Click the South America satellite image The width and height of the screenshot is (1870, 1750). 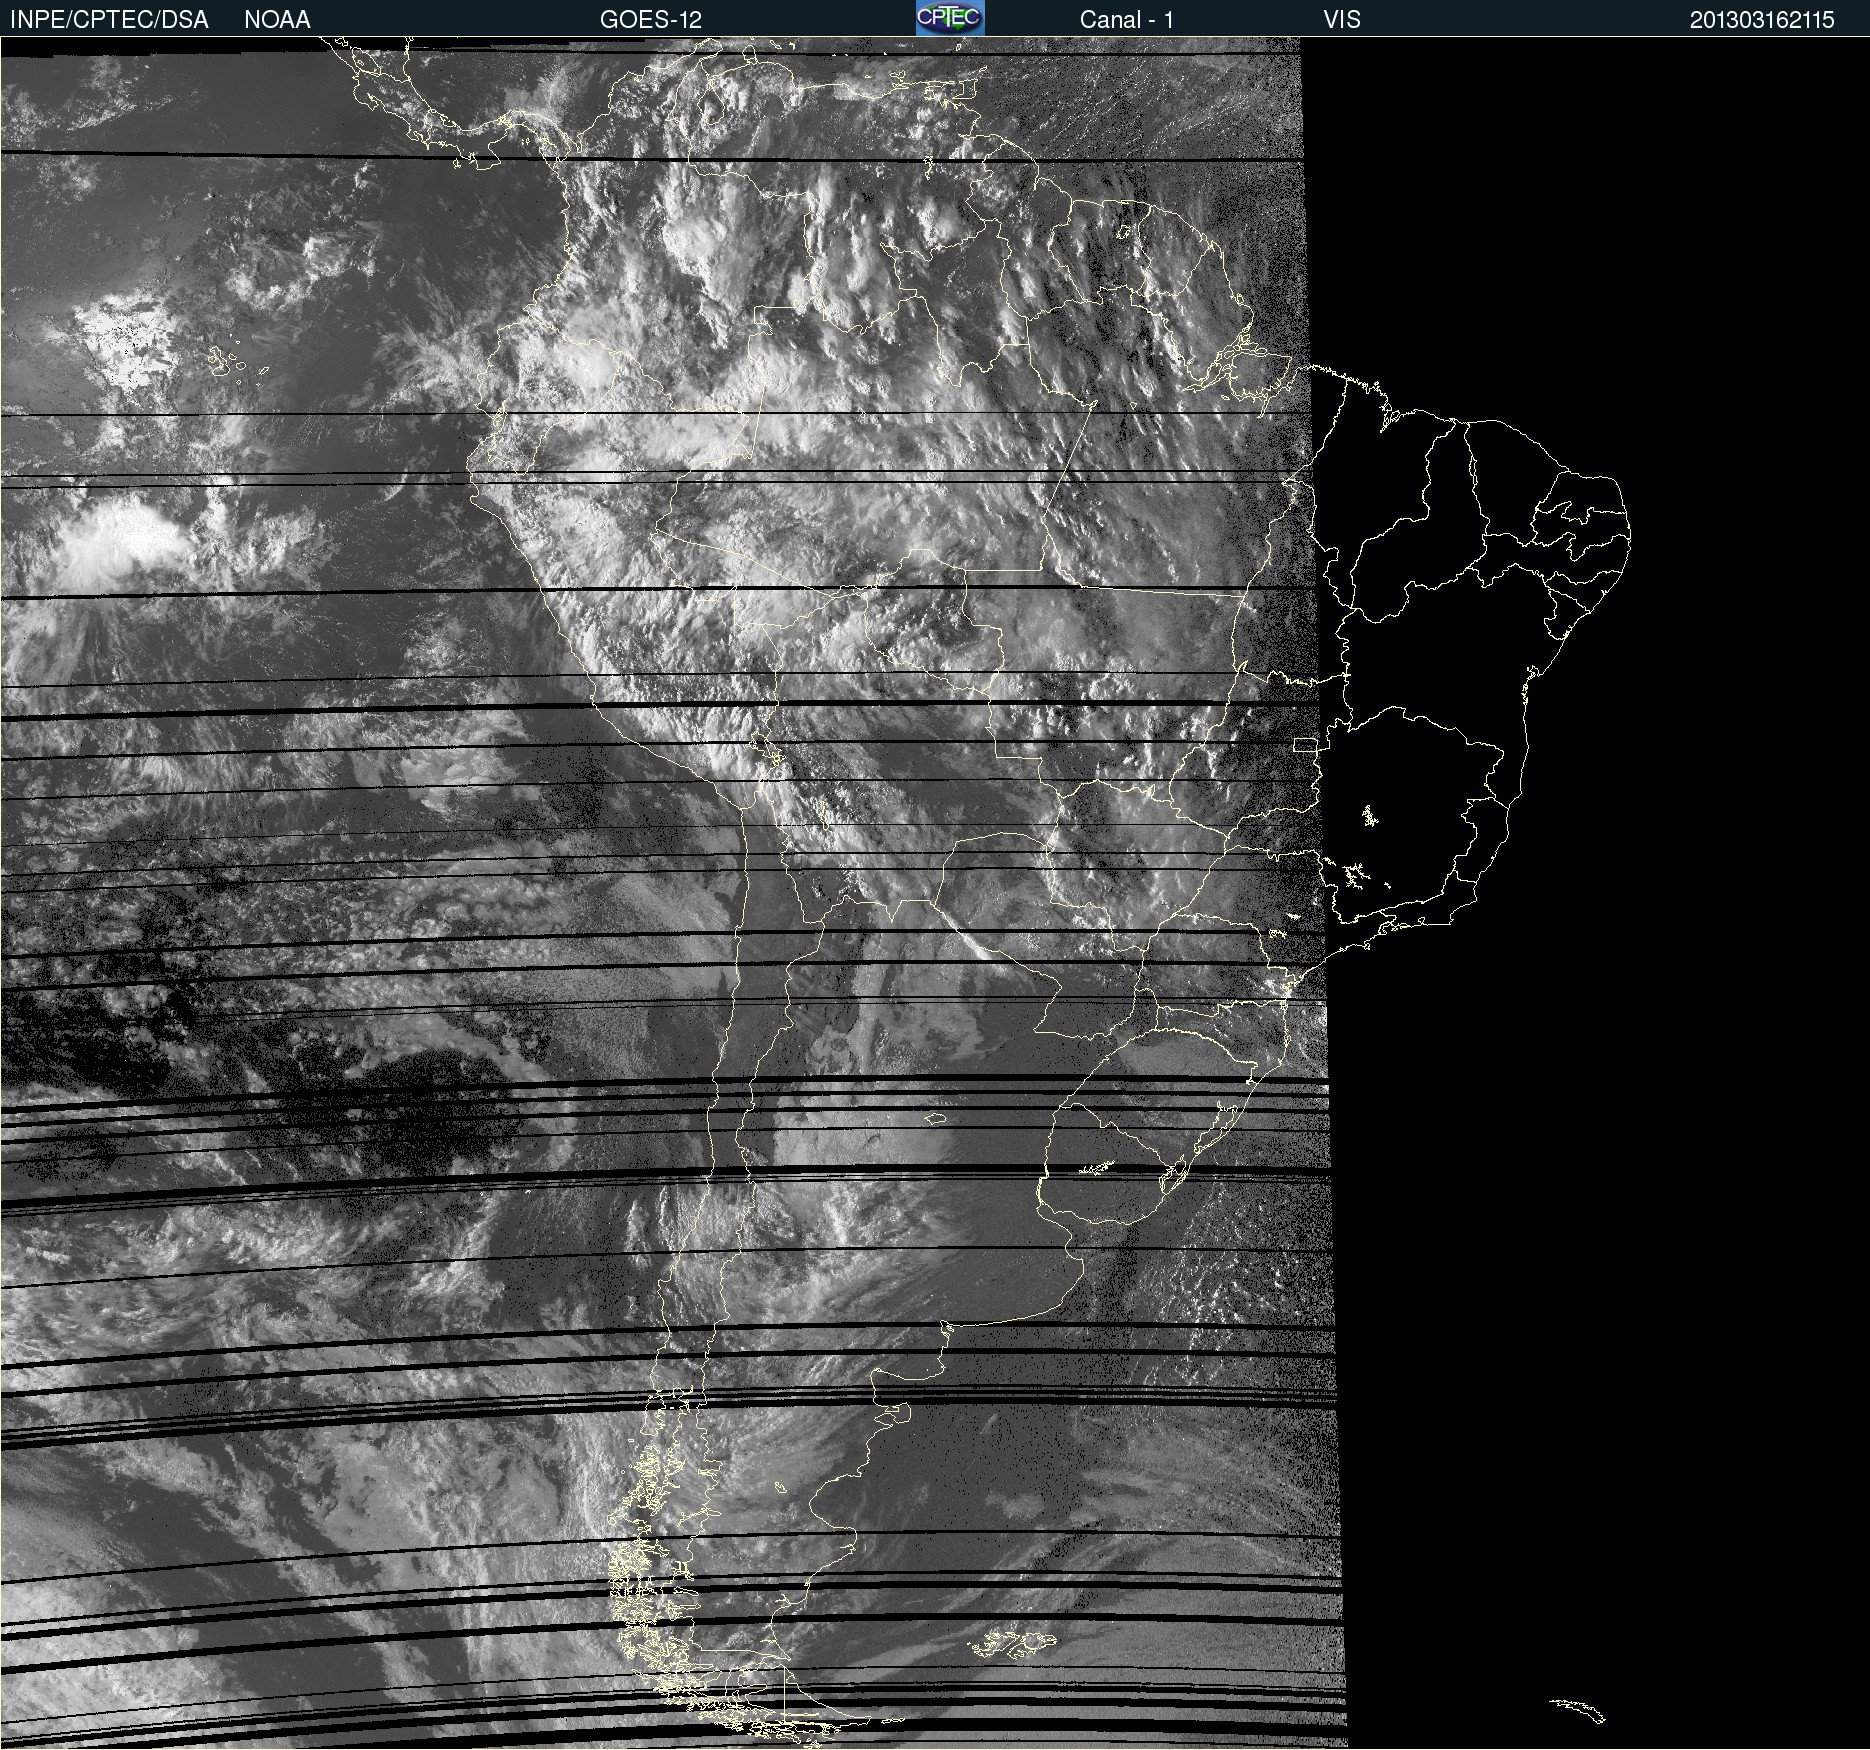coord(935,893)
